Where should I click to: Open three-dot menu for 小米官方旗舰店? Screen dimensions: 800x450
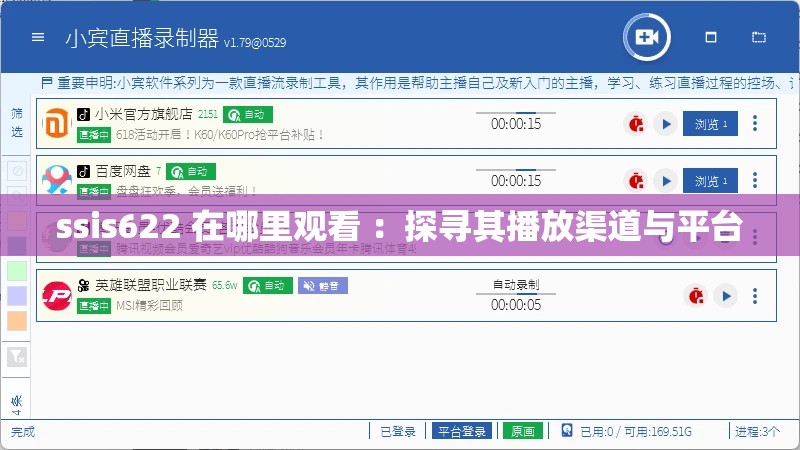[x=755, y=123]
